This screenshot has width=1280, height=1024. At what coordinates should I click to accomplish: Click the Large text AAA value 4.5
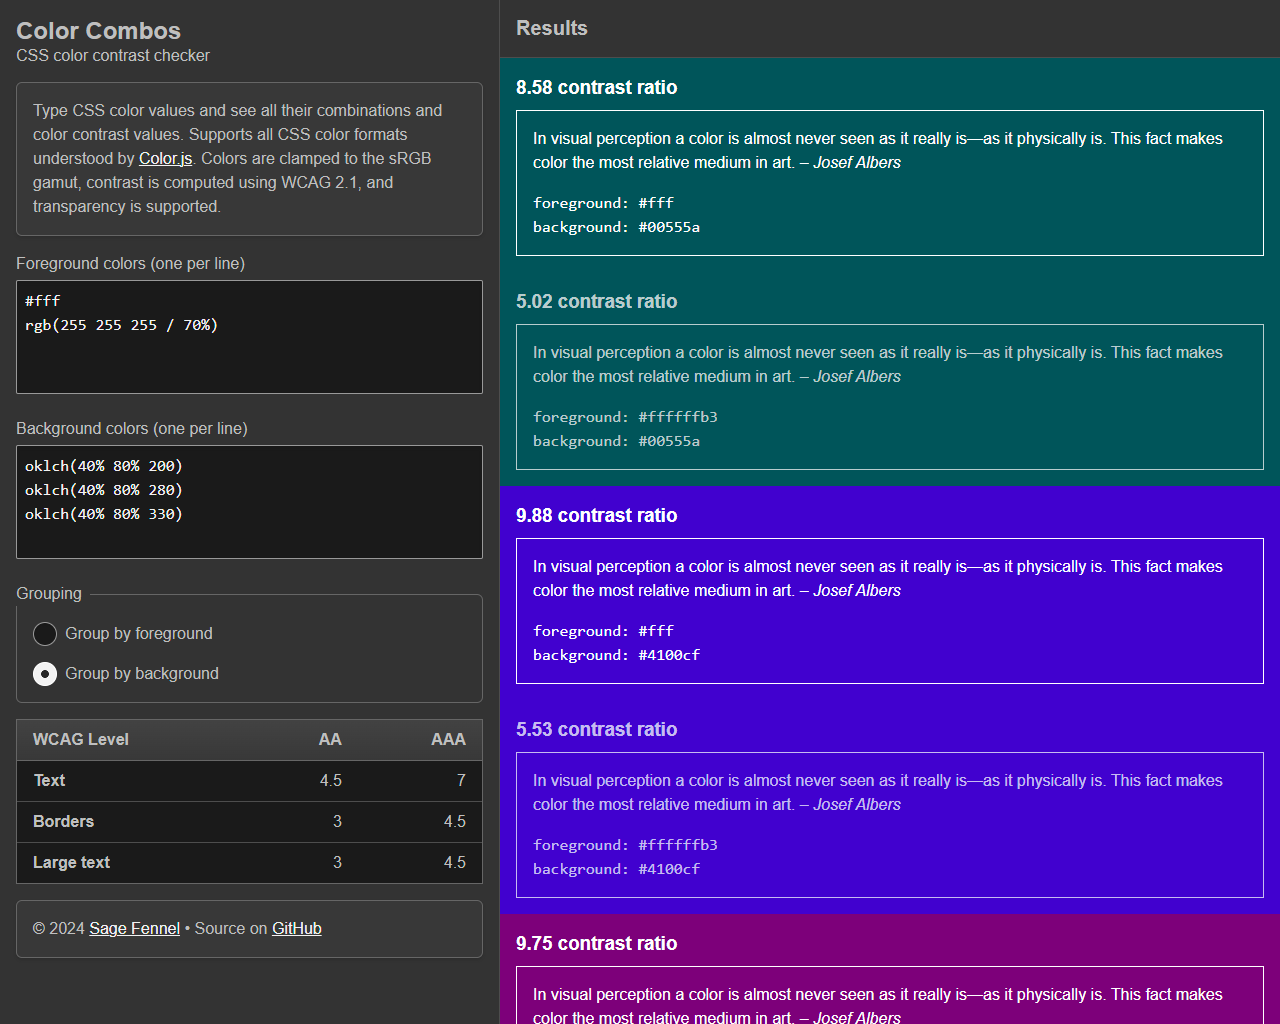point(455,862)
